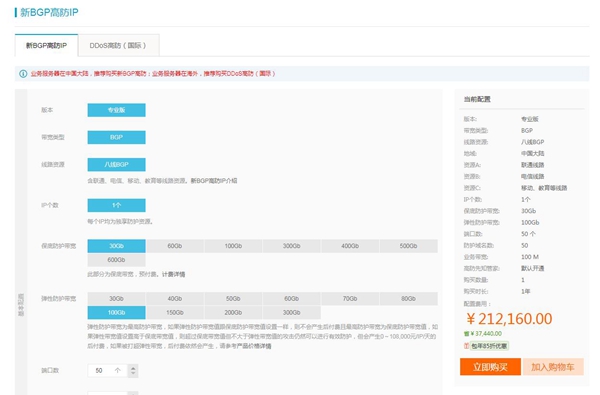This screenshot has height=395, width=600.
Task: Click the ¥37,440.00 savings amount
Action: 486,334
